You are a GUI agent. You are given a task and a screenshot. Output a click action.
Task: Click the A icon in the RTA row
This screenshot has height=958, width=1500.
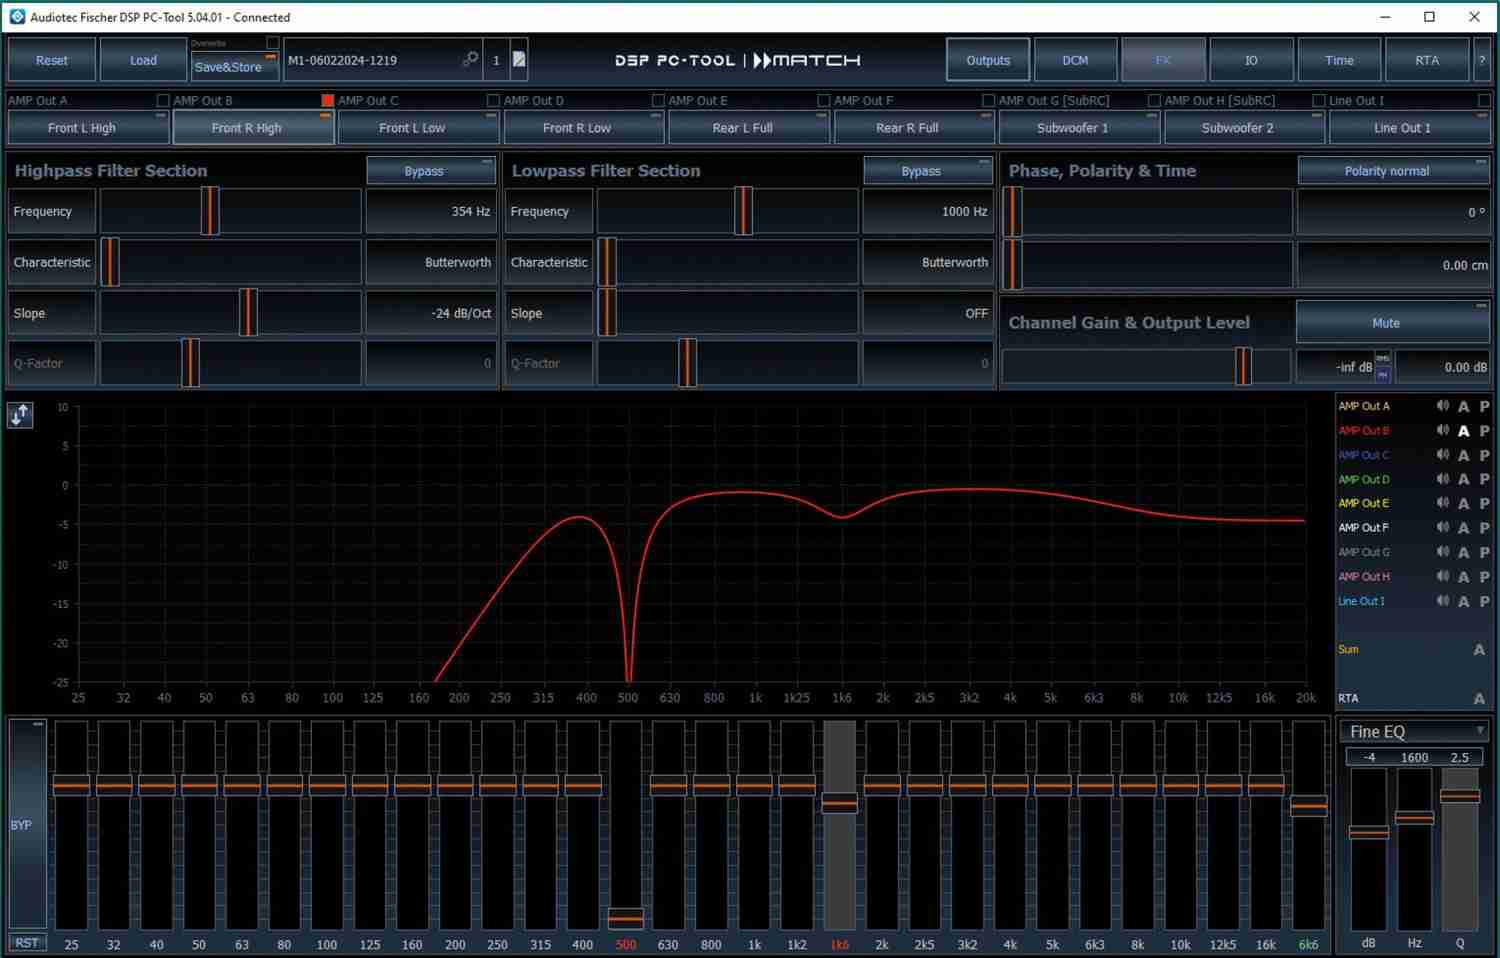(1479, 699)
